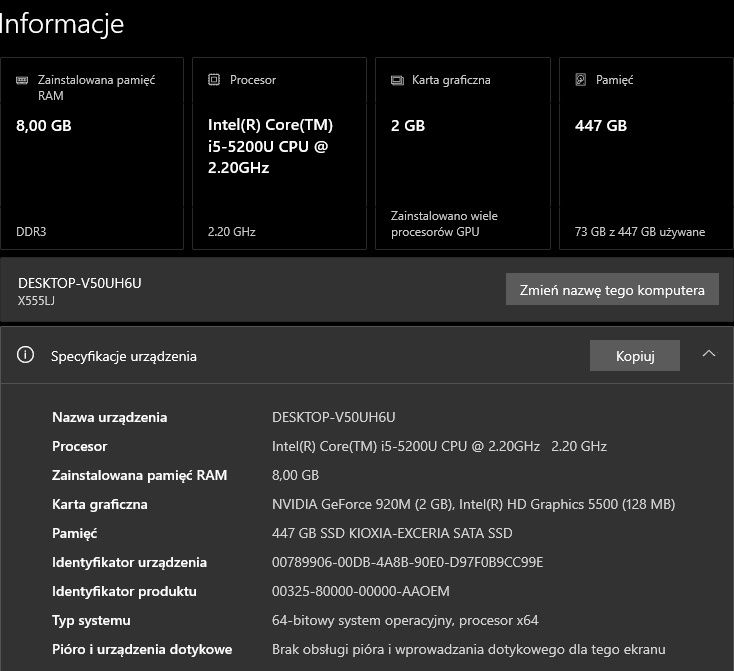Click Zmień nazwę tego komputera button
The height and width of the screenshot is (671, 734).
(612, 289)
